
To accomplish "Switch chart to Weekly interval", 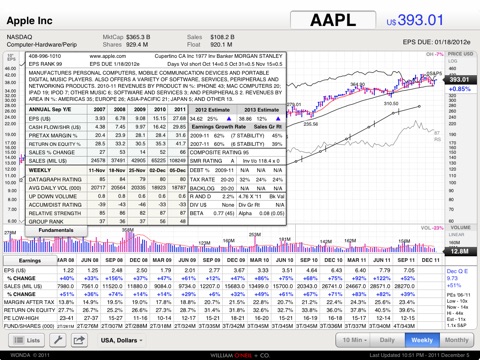I will coord(422,340).
